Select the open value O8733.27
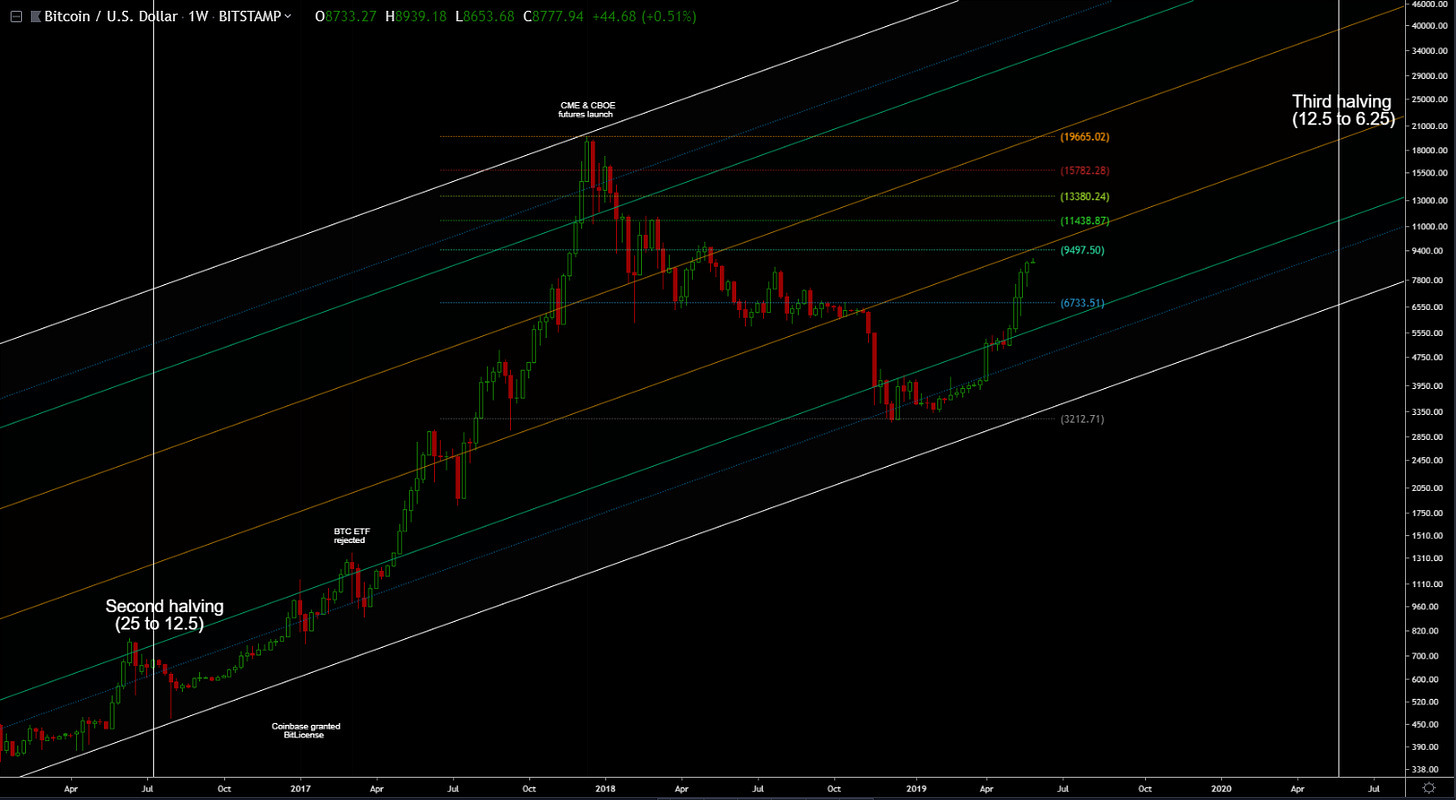Screen dimensions: 1456x800 pyautogui.click(x=345, y=16)
